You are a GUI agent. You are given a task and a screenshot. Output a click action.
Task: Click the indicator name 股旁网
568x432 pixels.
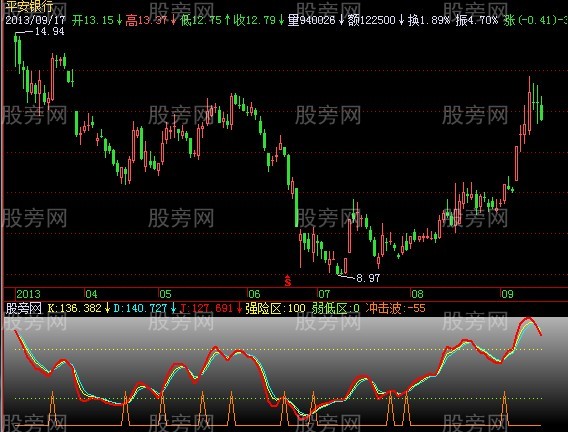pos(24,308)
